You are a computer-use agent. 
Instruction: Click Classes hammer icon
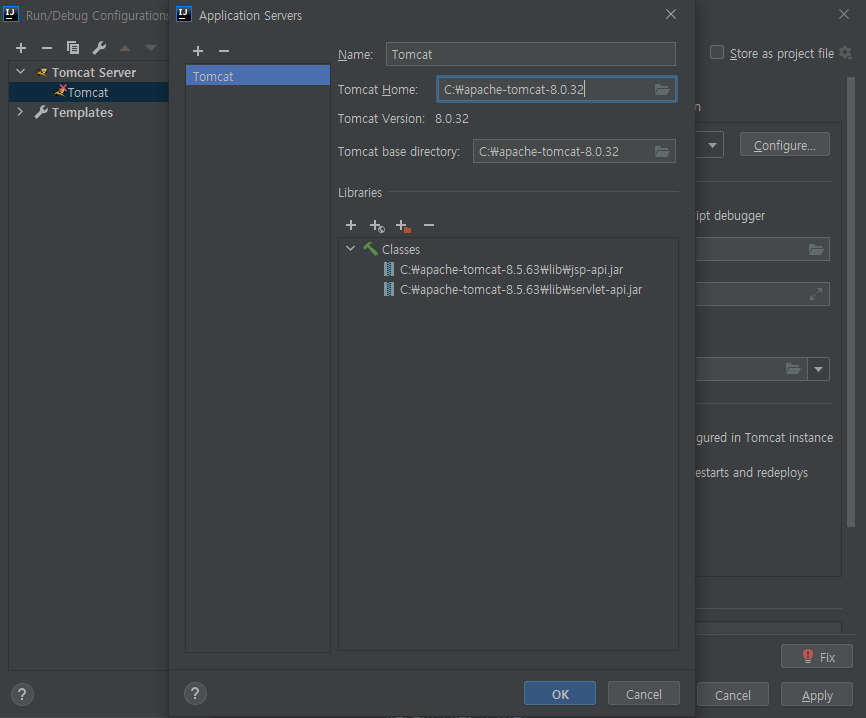(370, 249)
